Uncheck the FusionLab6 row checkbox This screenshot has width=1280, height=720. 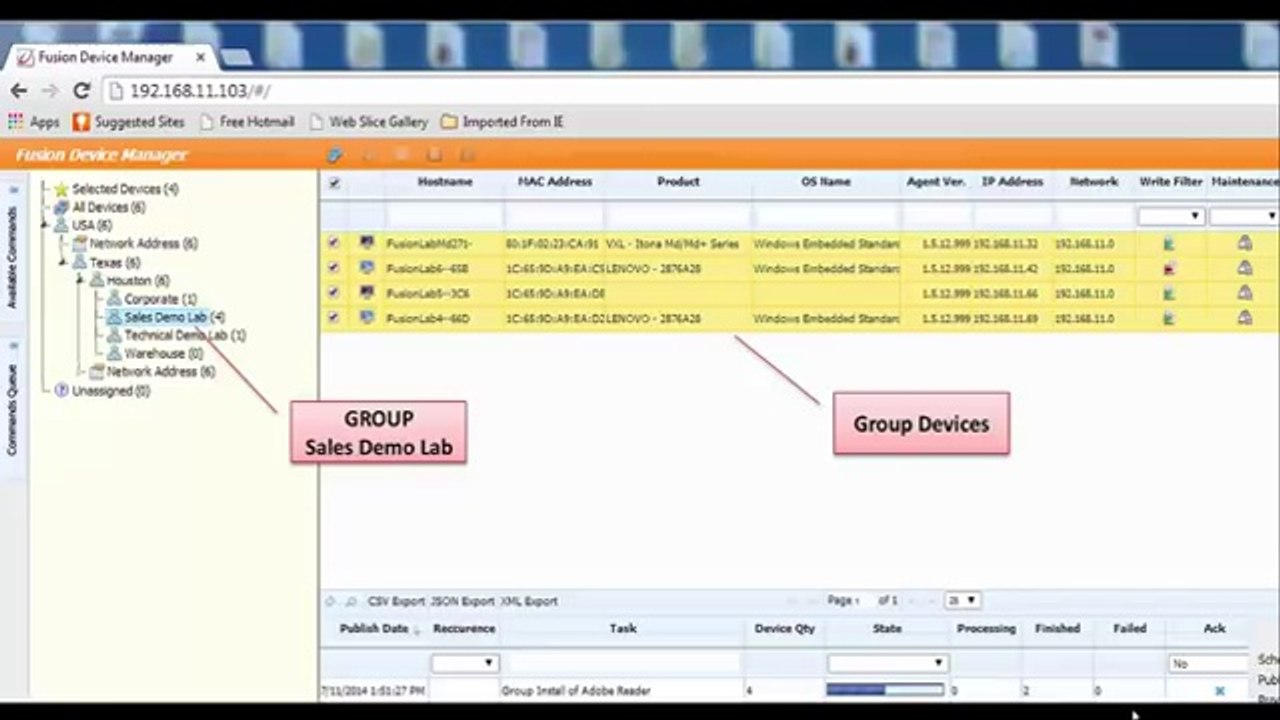pyautogui.click(x=334, y=268)
